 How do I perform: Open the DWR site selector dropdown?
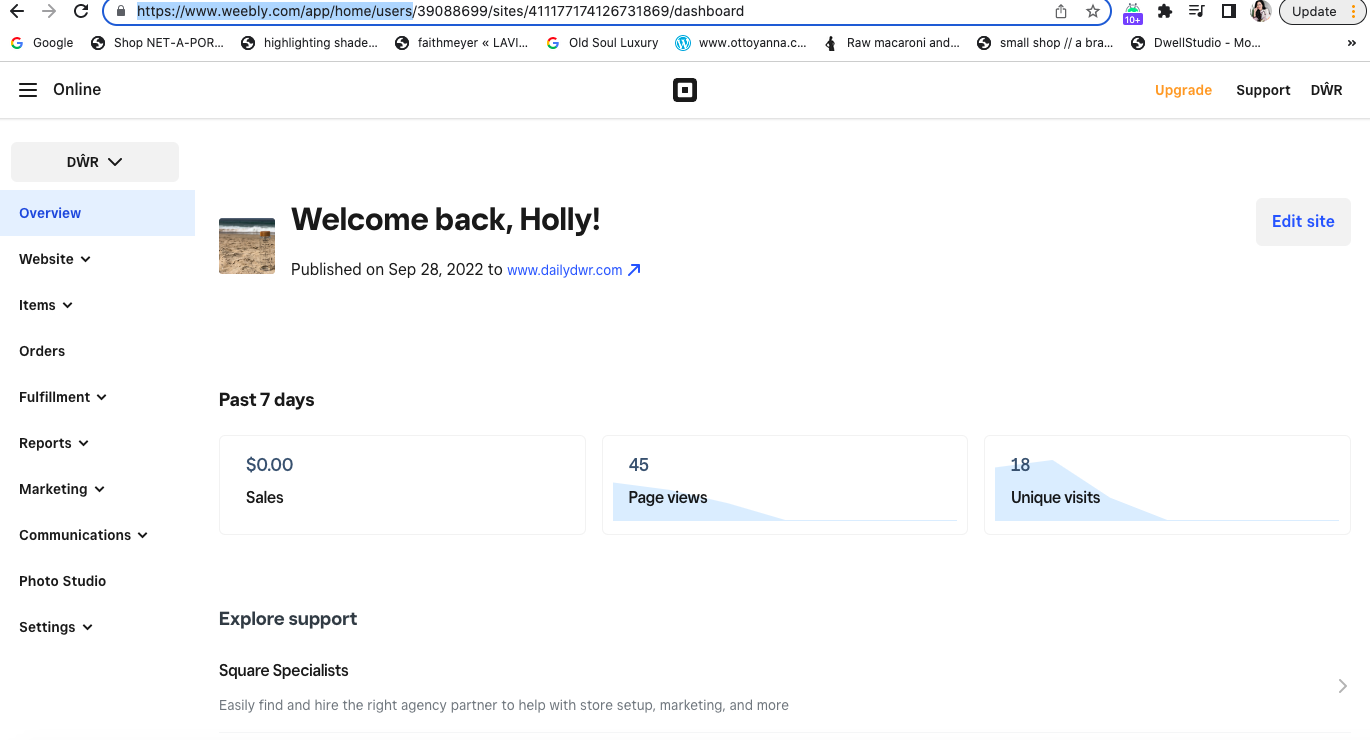[95, 162]
